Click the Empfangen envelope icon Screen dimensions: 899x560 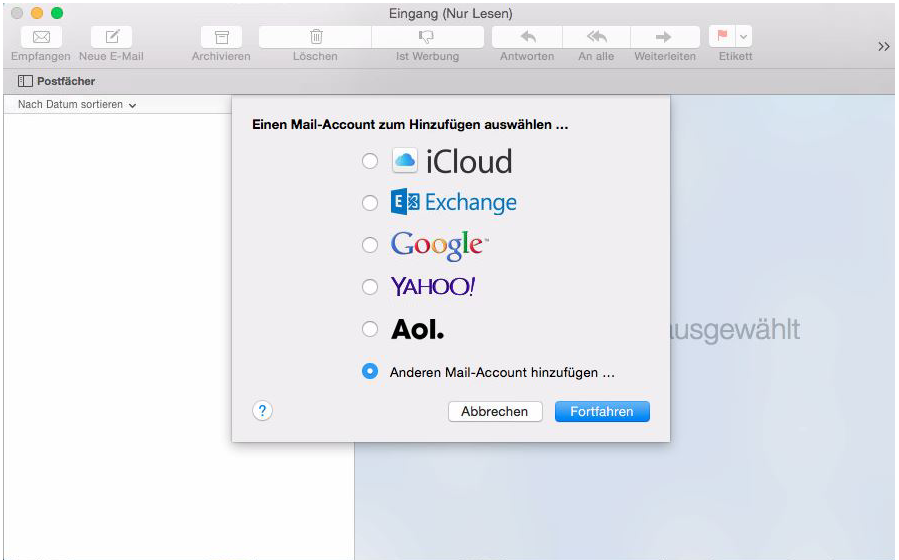[41, 37]
